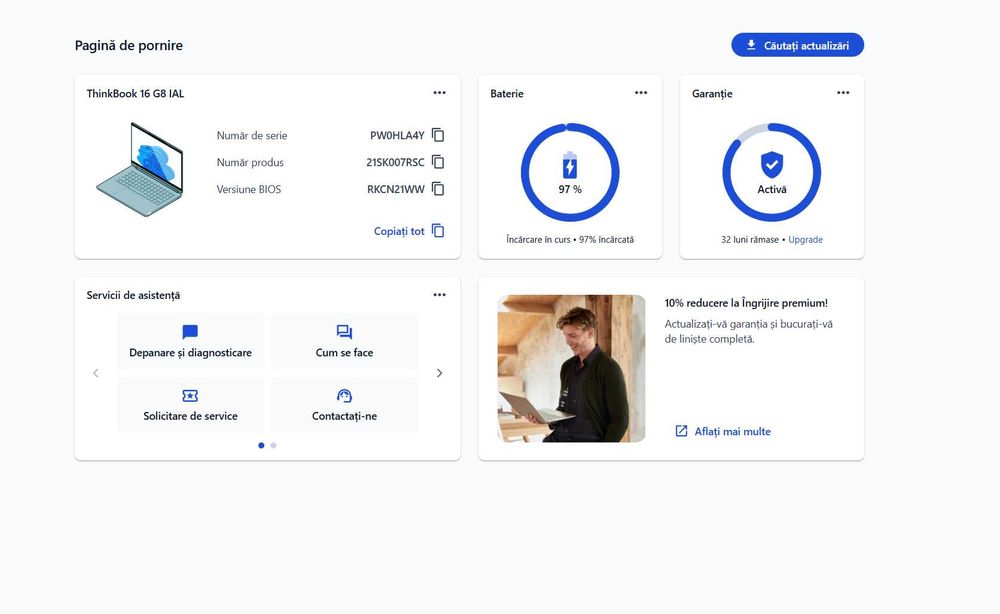The image size is (1000, 614).
Task: Click the Număr de serie label
Action: tap(252, 135)
